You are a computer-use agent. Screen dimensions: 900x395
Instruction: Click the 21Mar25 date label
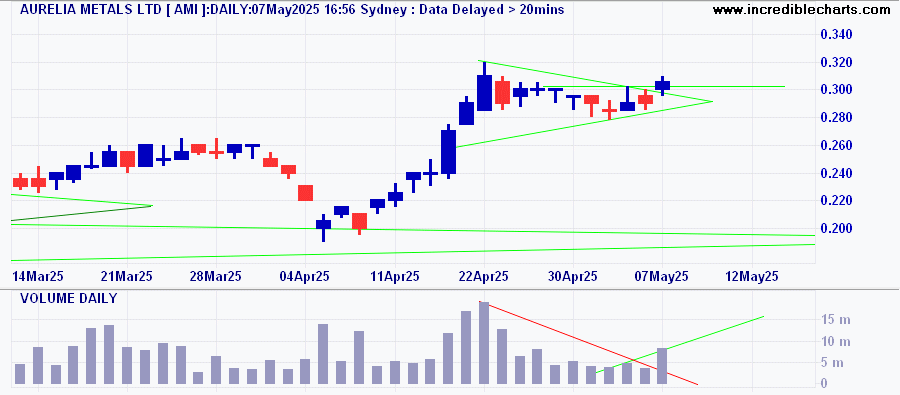coord(127,276)
